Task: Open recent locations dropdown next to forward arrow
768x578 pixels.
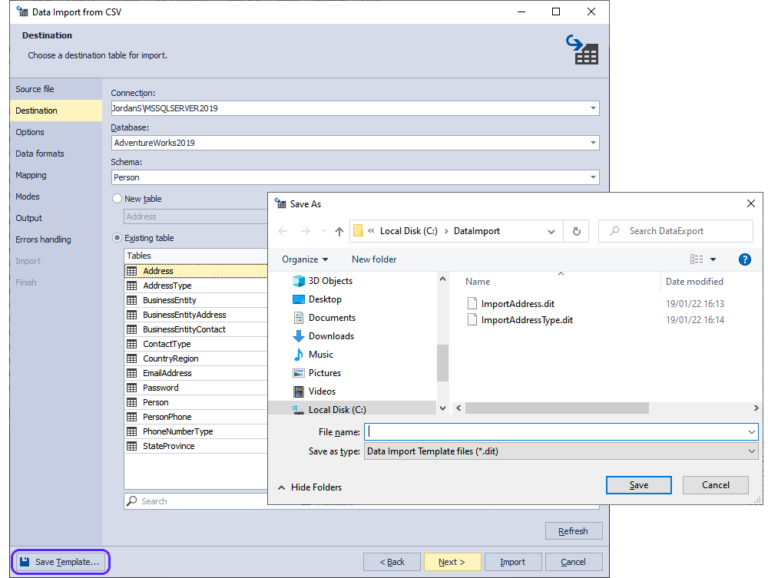Action: pos(323,231)
